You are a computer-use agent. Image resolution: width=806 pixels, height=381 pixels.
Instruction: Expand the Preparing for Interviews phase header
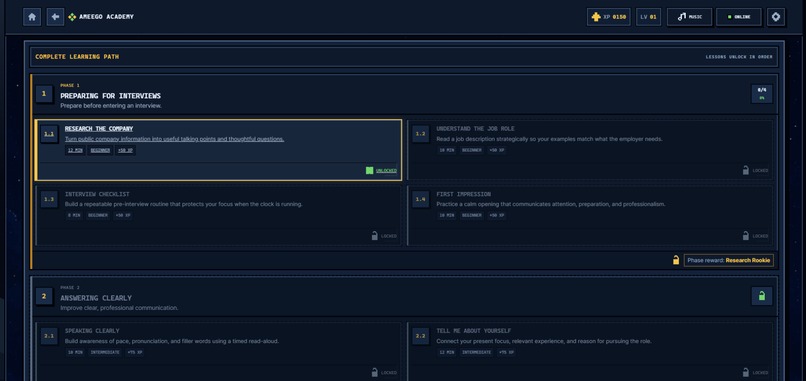pos(404,95)
